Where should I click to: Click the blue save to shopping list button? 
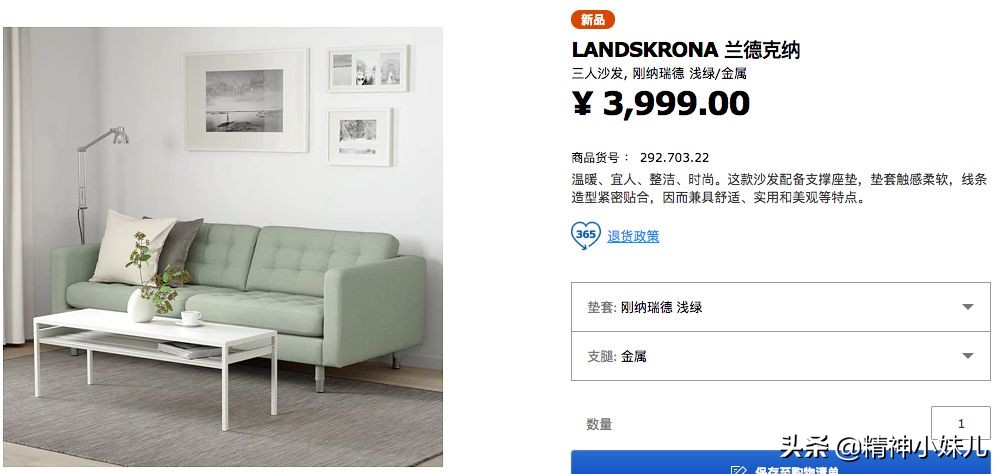[780, 462]
